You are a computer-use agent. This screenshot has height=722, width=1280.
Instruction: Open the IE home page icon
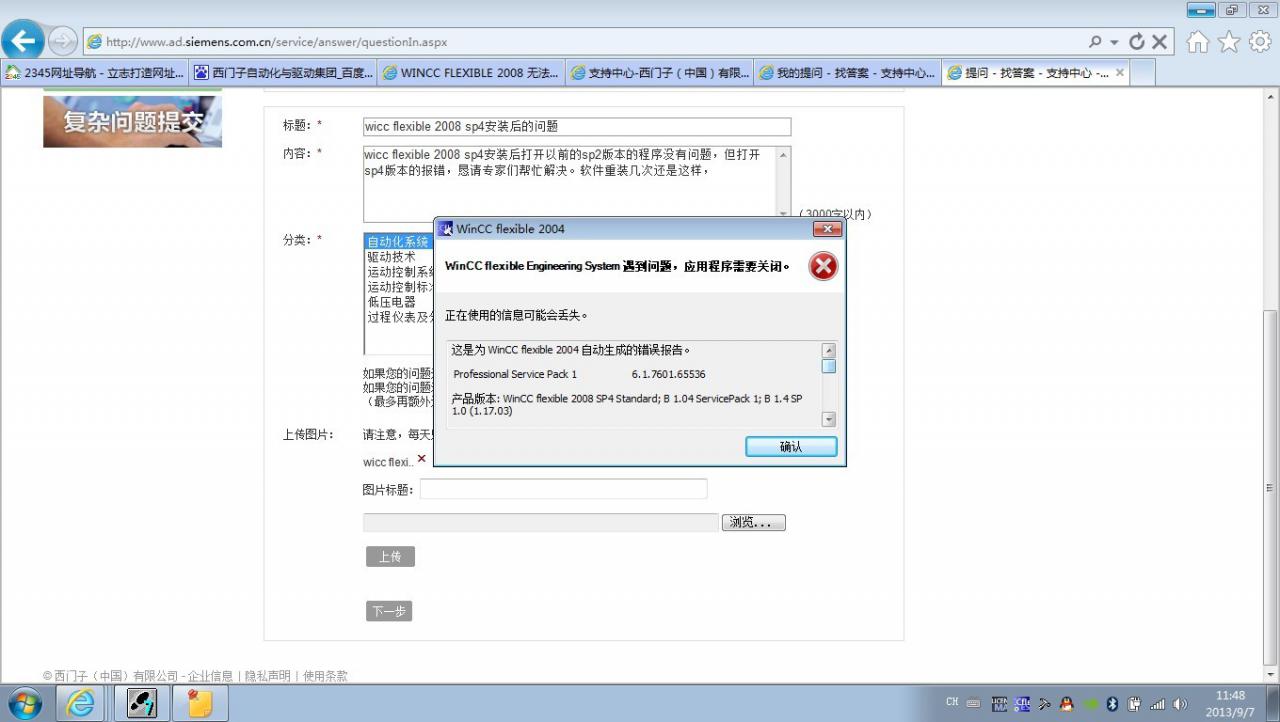[1197, 42]
